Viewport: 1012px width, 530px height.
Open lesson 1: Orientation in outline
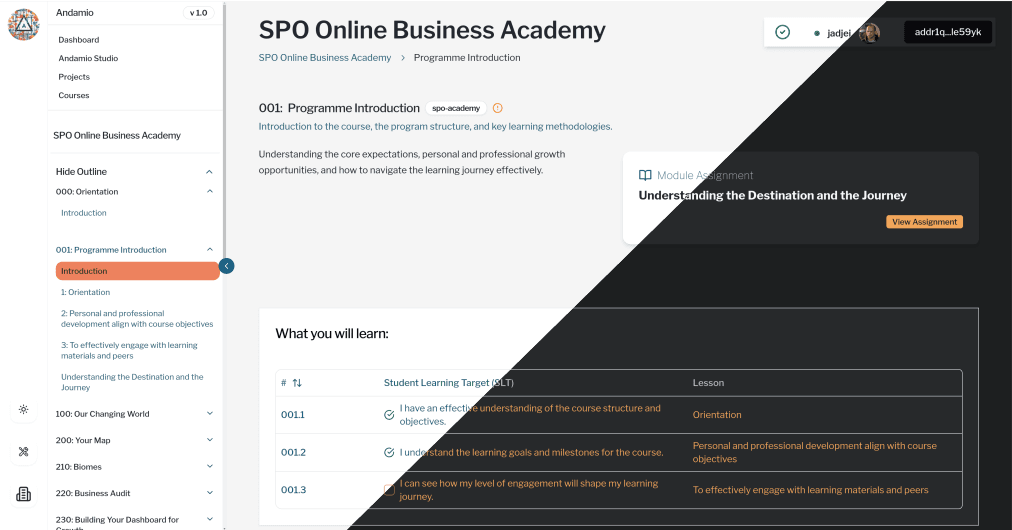(86, 292)
